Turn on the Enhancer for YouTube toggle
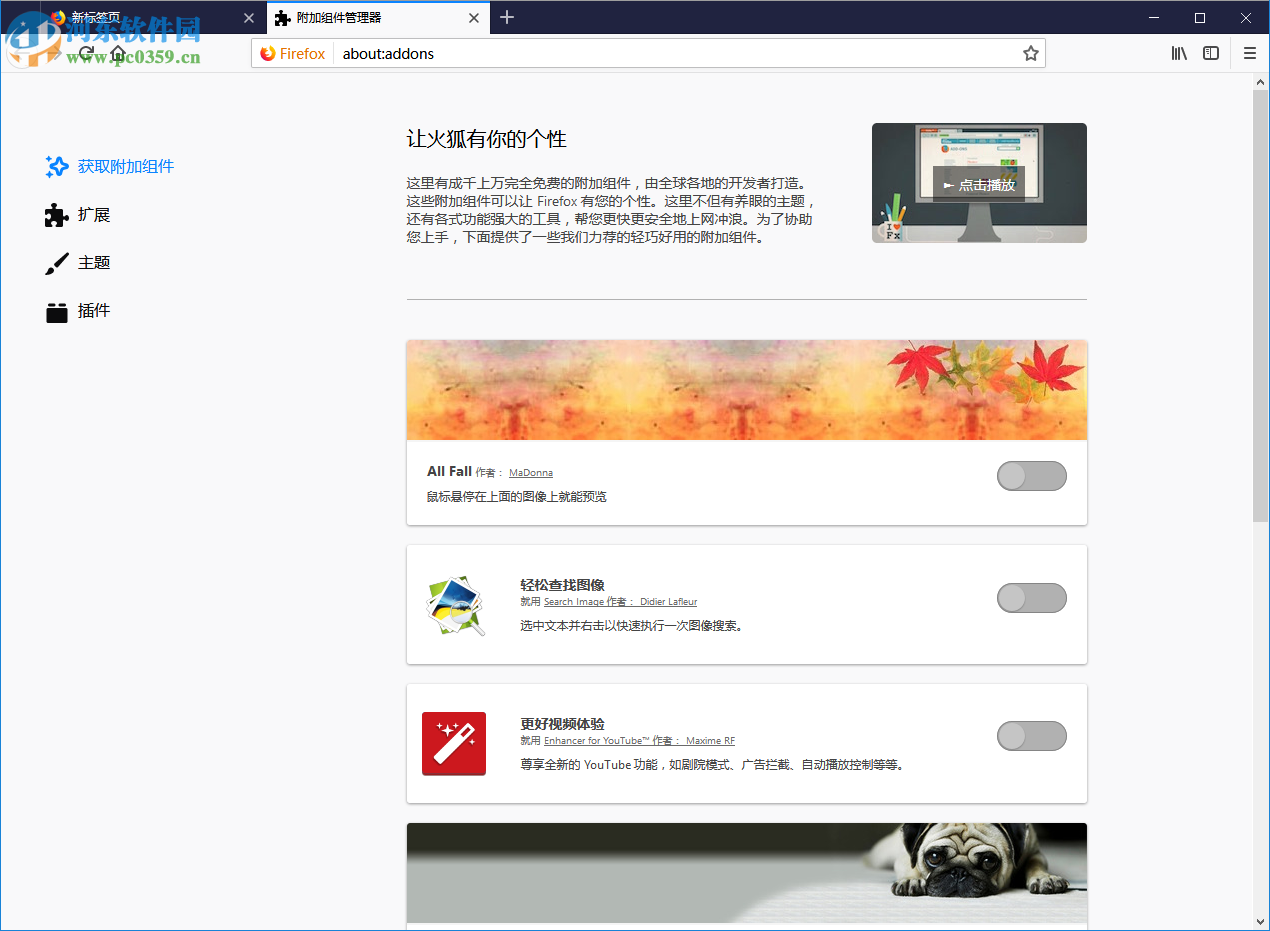The width and height of the screenshot is (1270, 931). [x=1031, y=736]
